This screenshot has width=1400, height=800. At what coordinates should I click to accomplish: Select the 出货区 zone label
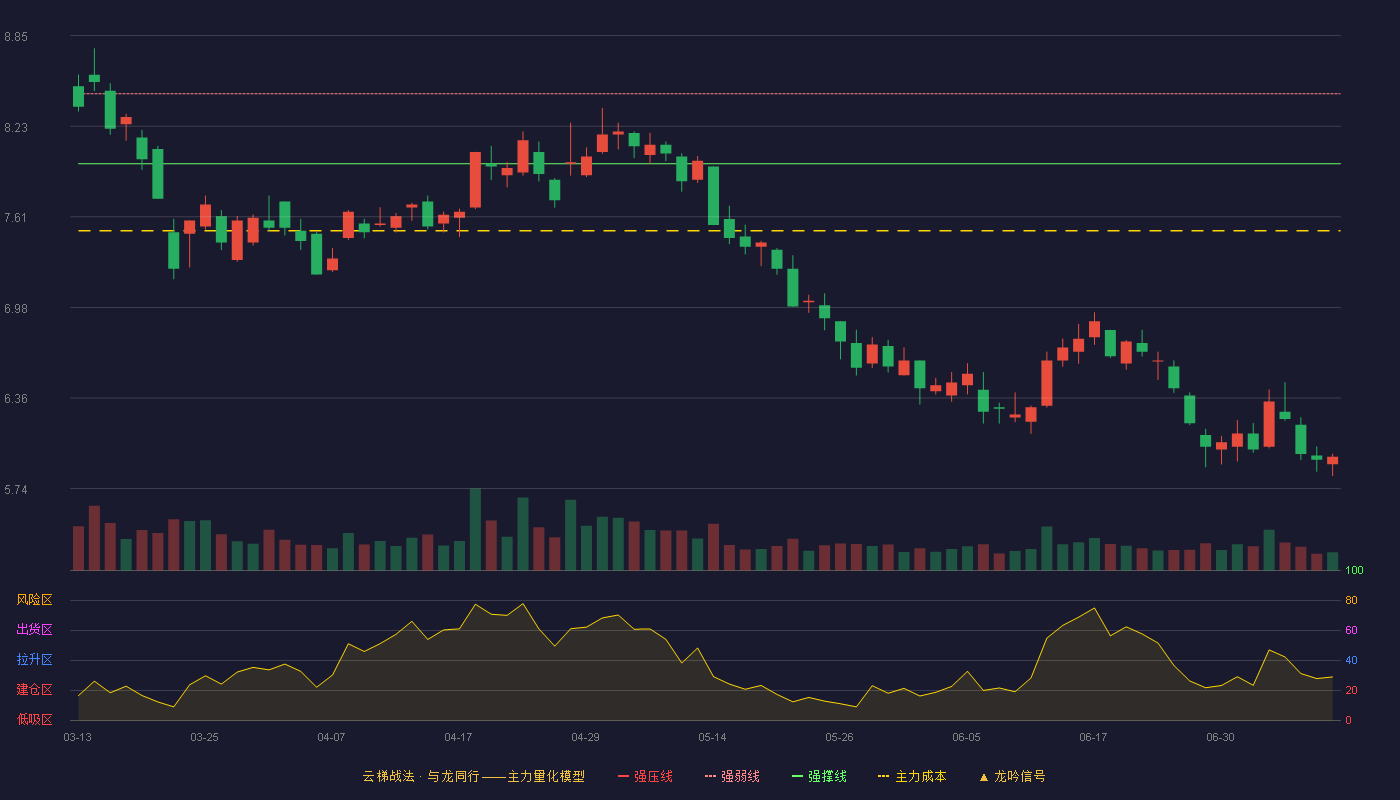point(34,630)
